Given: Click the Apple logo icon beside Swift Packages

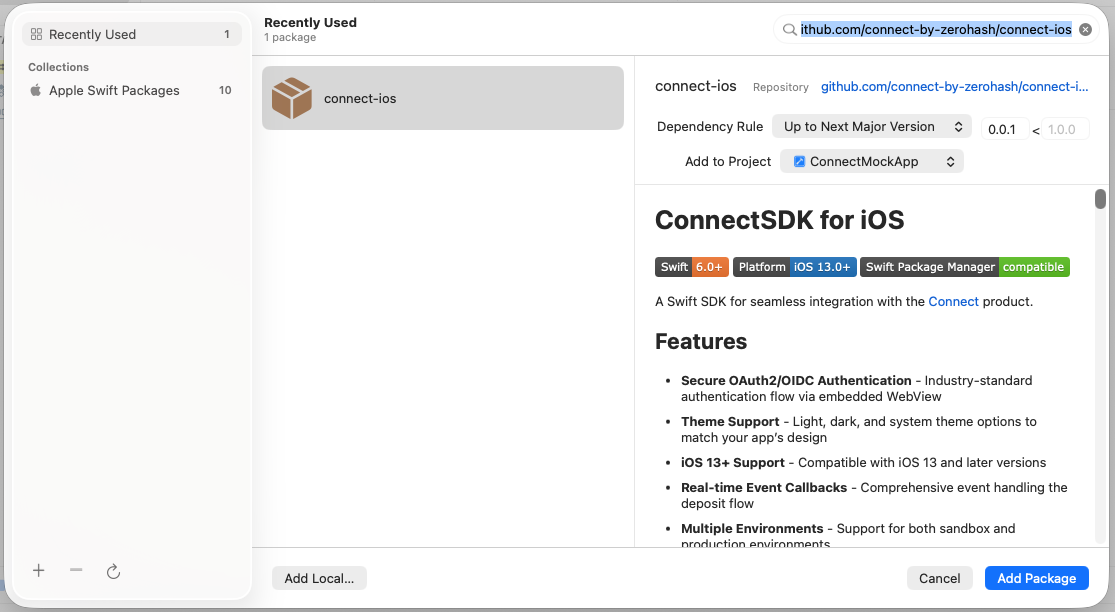Looking at the screenshot, I should pyautogui.click(x=36, y=90).
